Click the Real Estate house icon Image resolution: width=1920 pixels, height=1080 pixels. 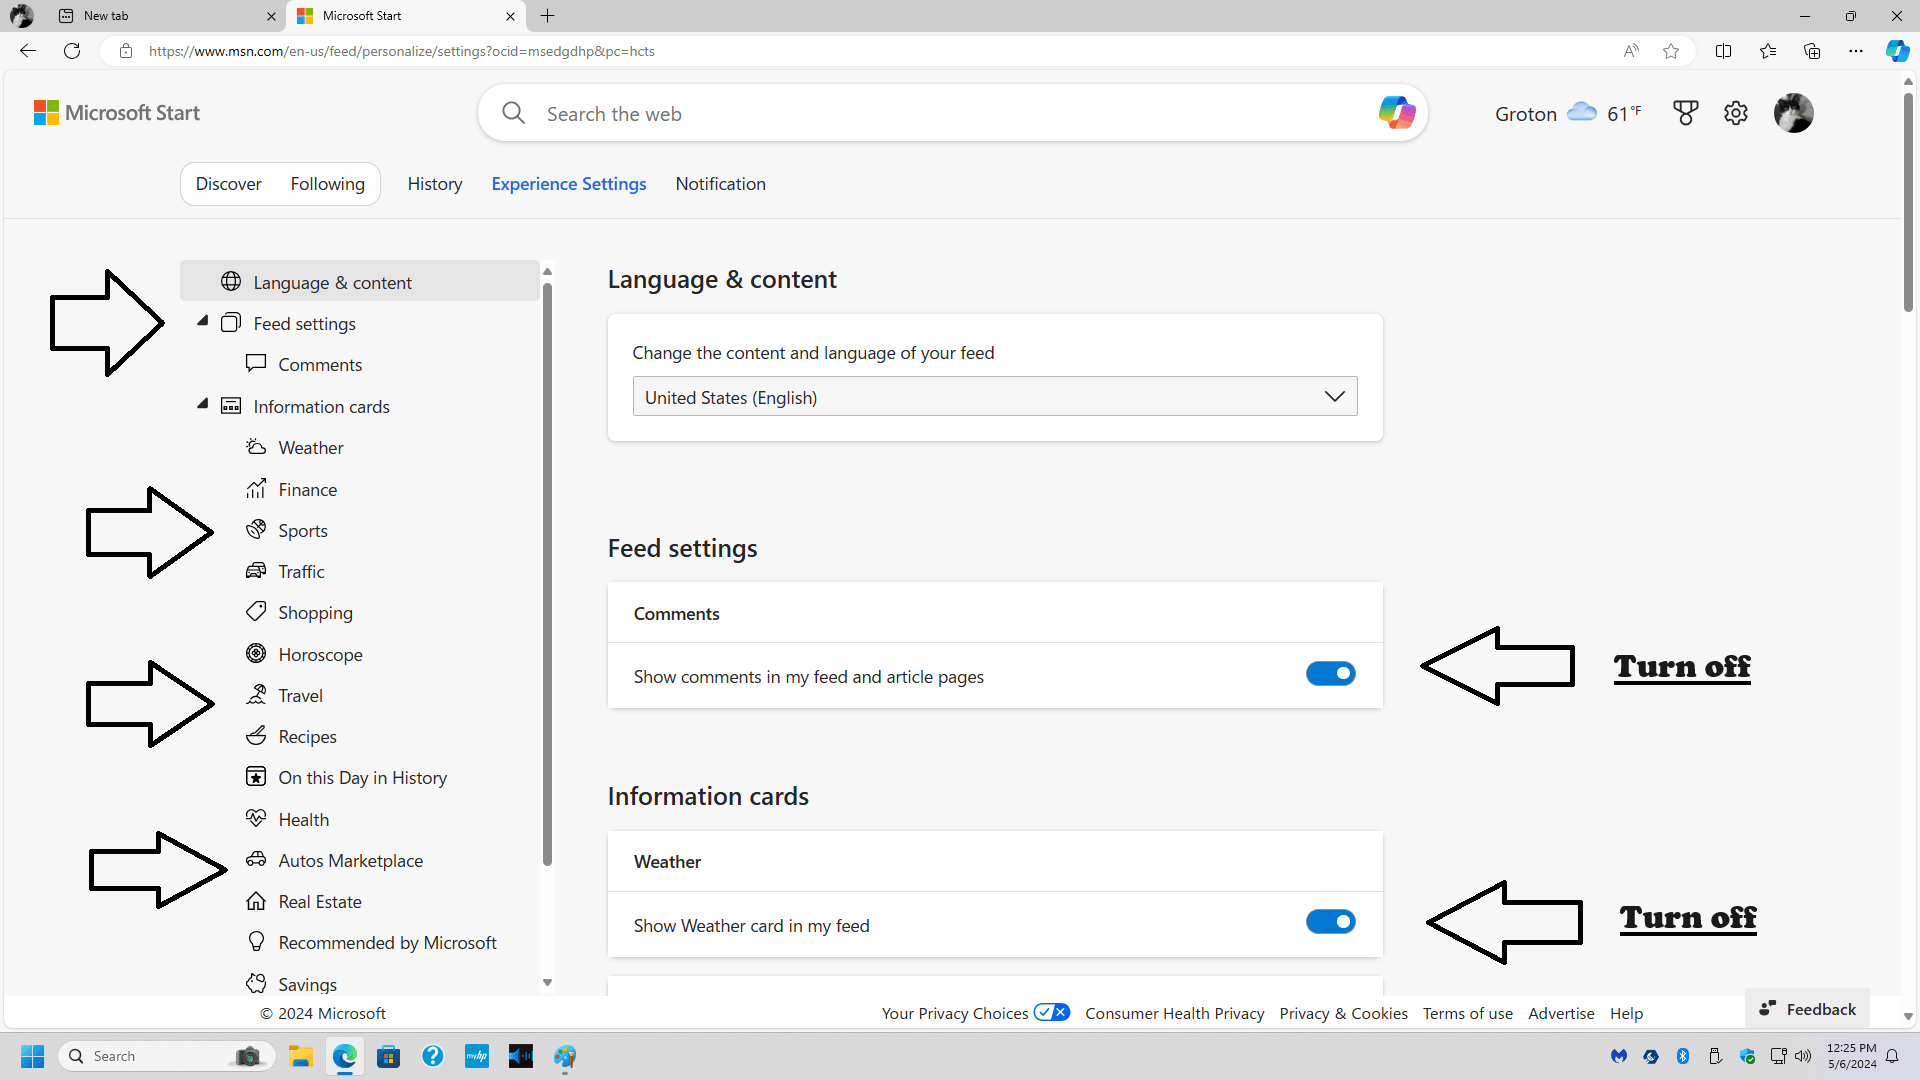[256, 901]
